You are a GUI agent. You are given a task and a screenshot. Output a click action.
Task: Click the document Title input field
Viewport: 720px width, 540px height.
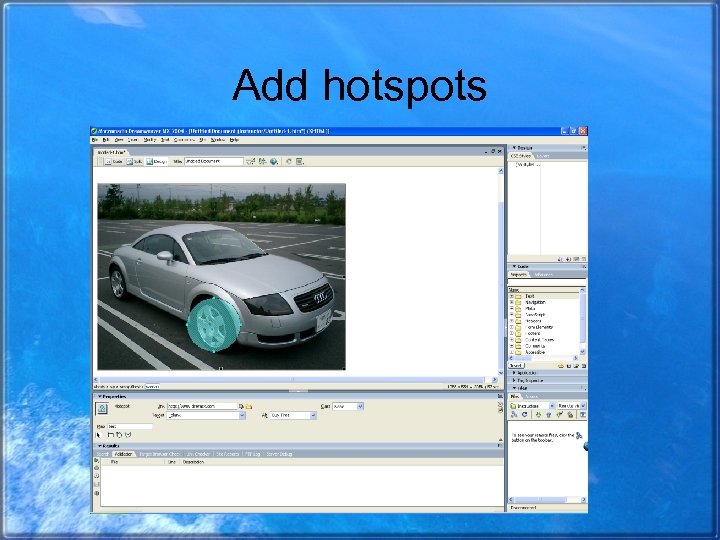click(x=214, y=161)
